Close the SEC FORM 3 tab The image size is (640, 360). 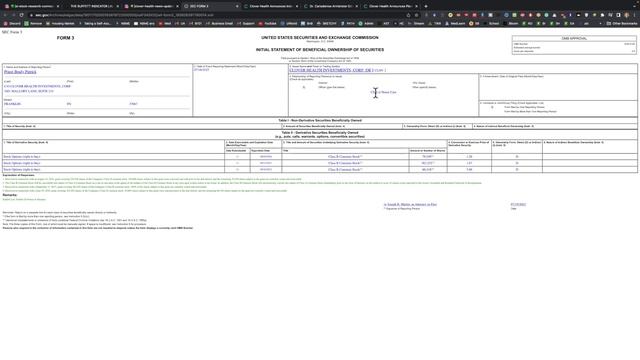(x=237, y=6)
